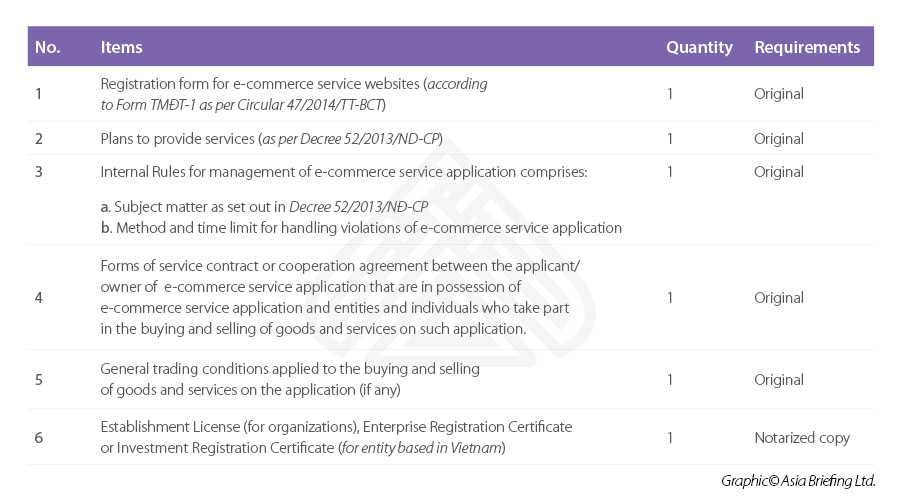Click the "No." column header
The image size is (900, 503).
pyautogui.click(x=47, y=47)
